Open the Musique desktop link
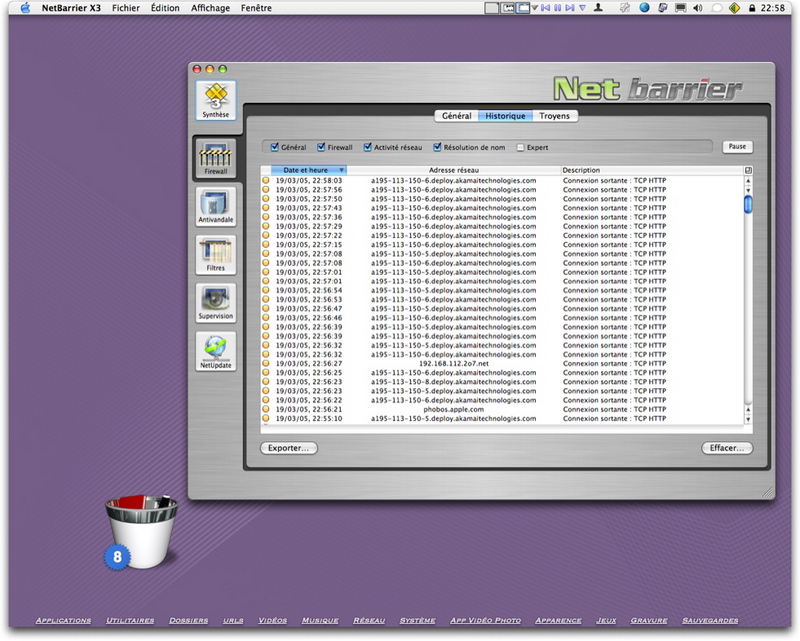Screen dimensions: 800x641 320,620
